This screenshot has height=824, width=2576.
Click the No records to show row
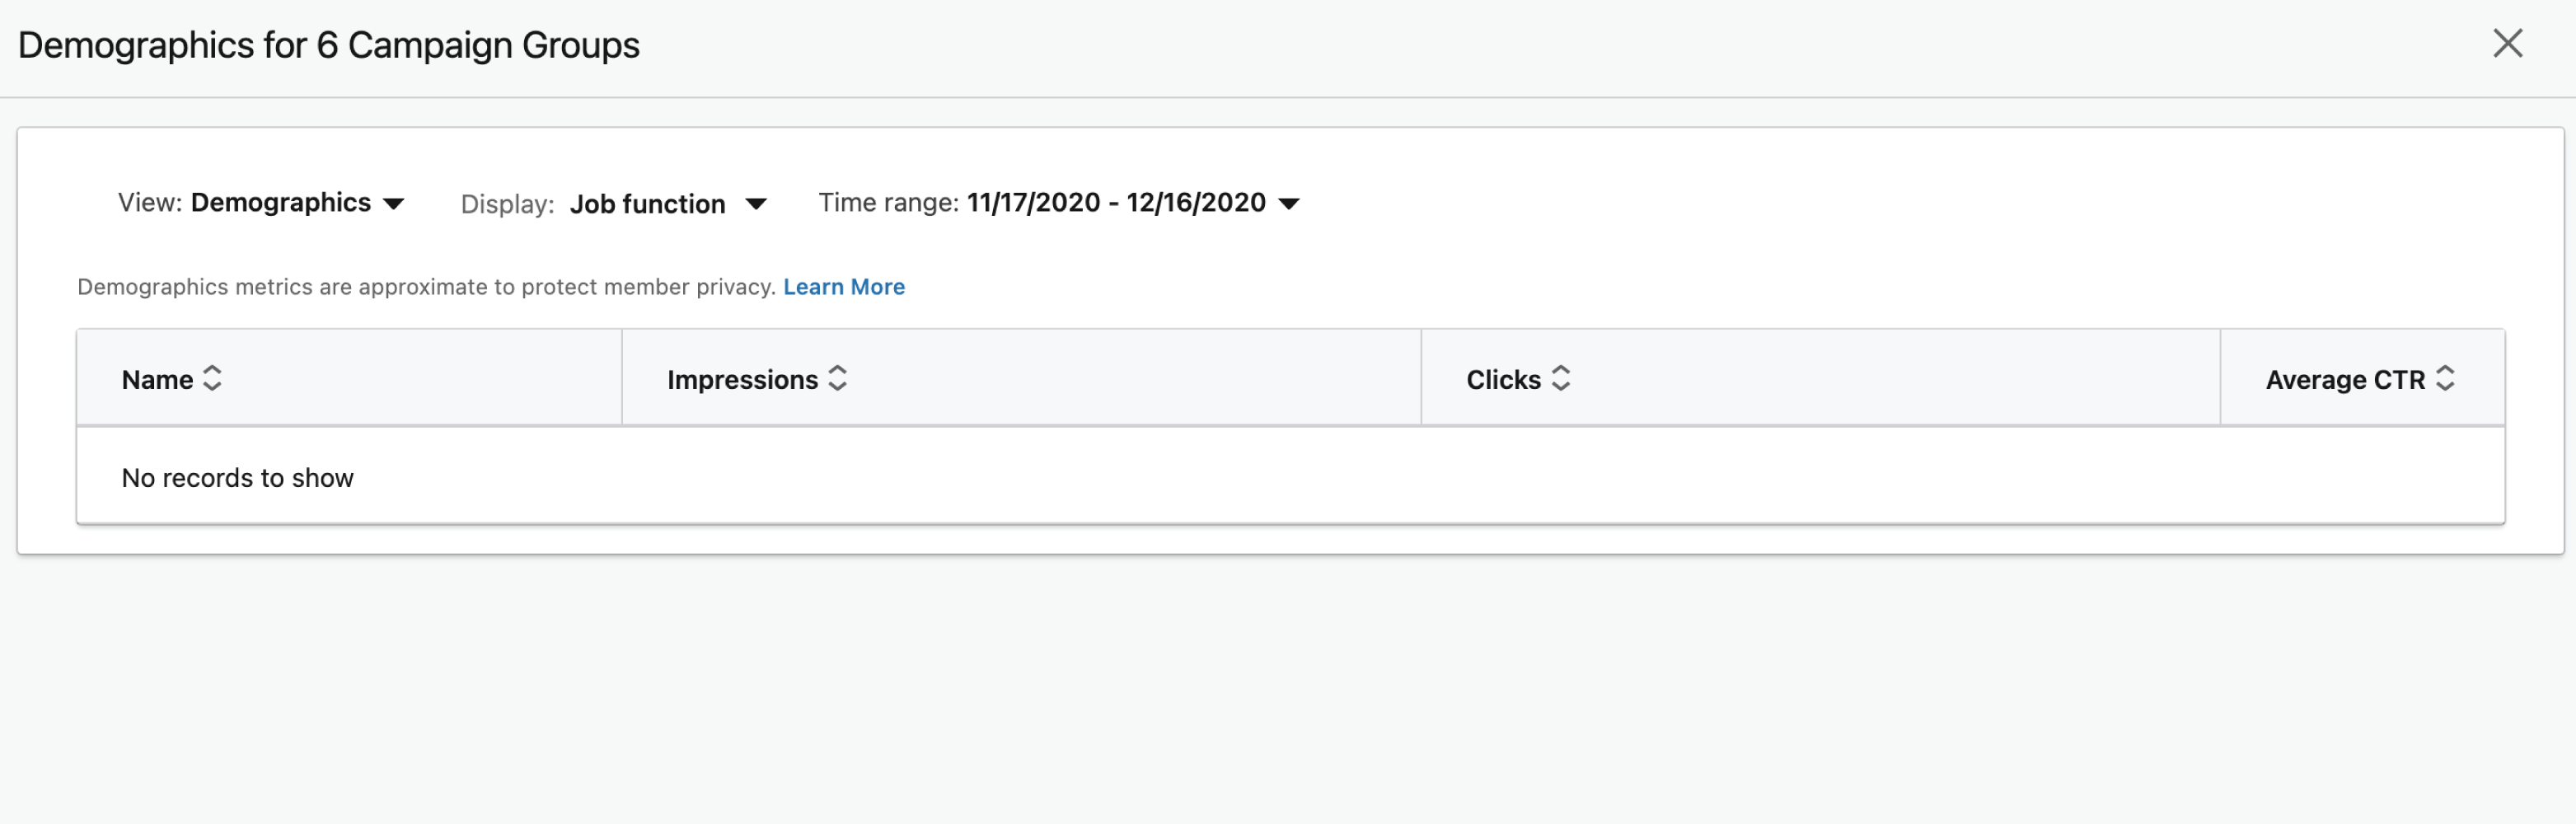(x=1290, y=477)
